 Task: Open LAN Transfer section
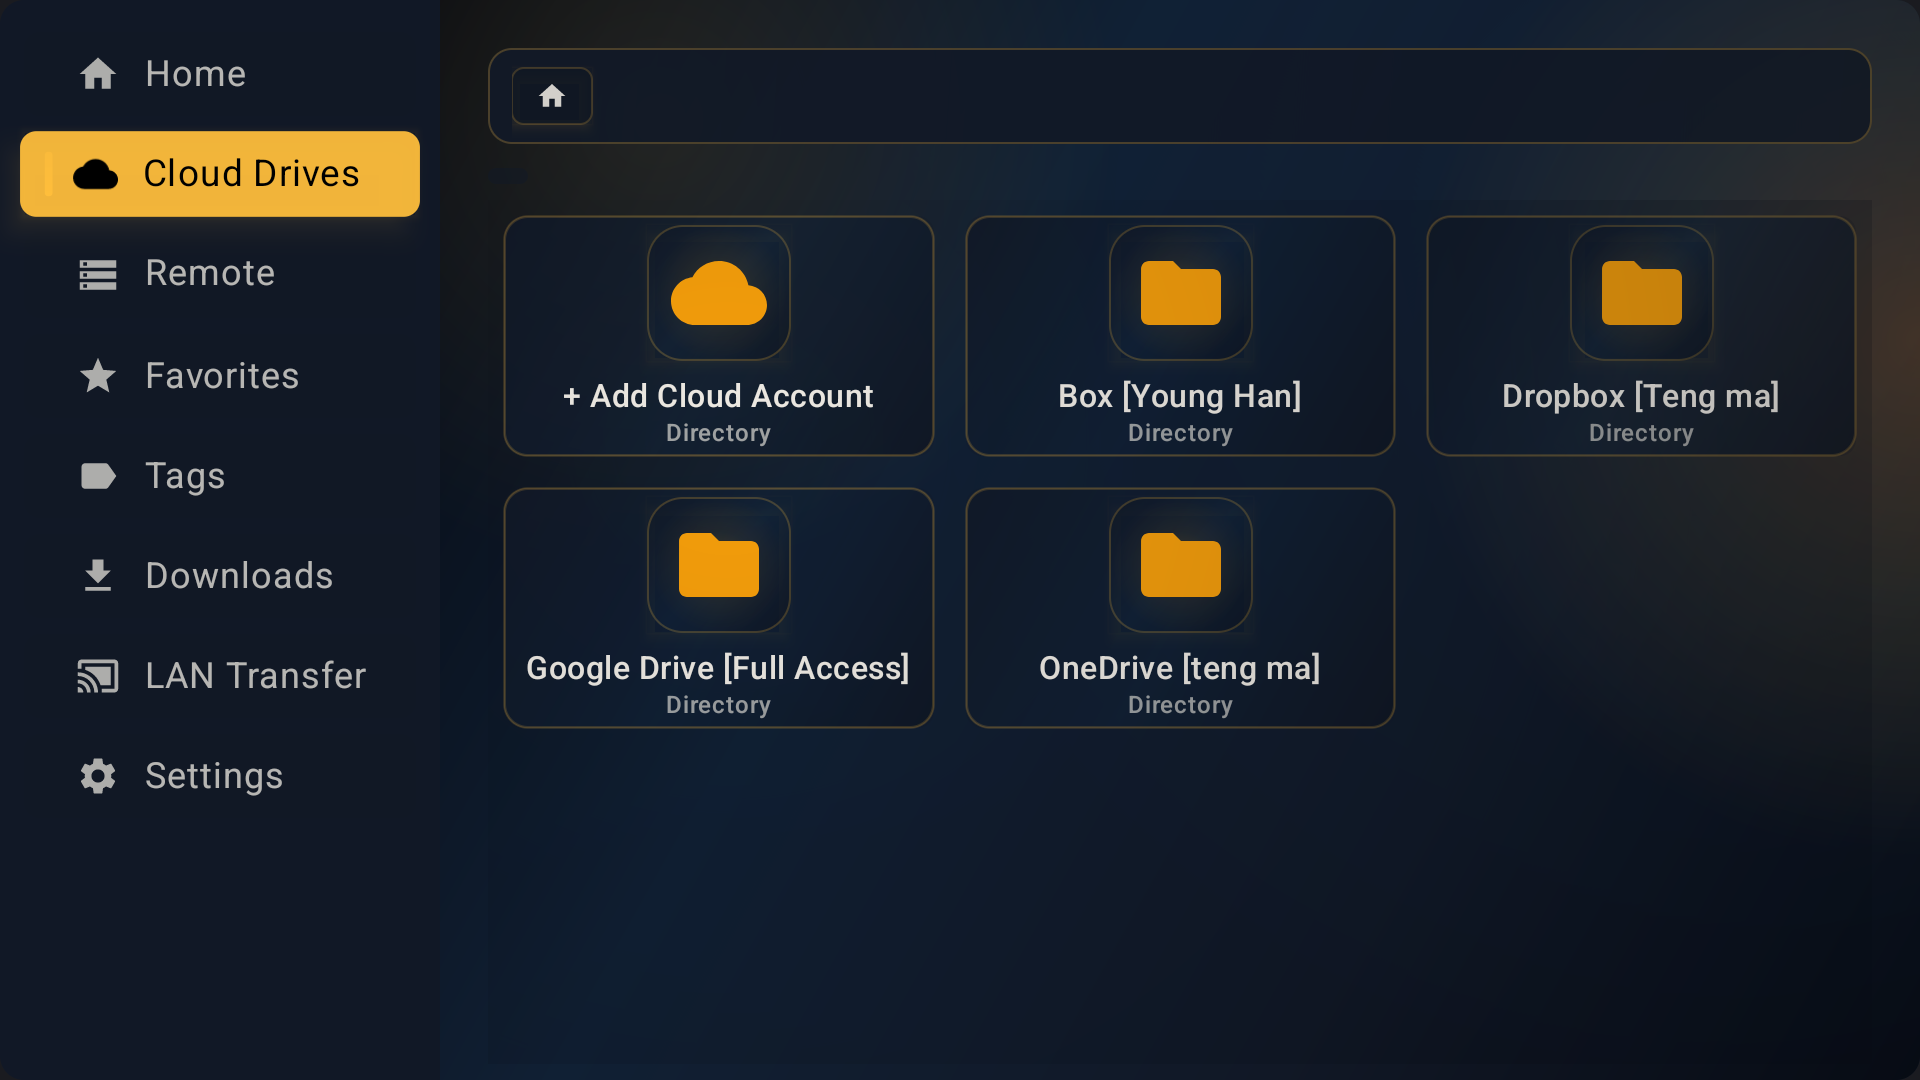pyautogui.click(x=220, y=676)
